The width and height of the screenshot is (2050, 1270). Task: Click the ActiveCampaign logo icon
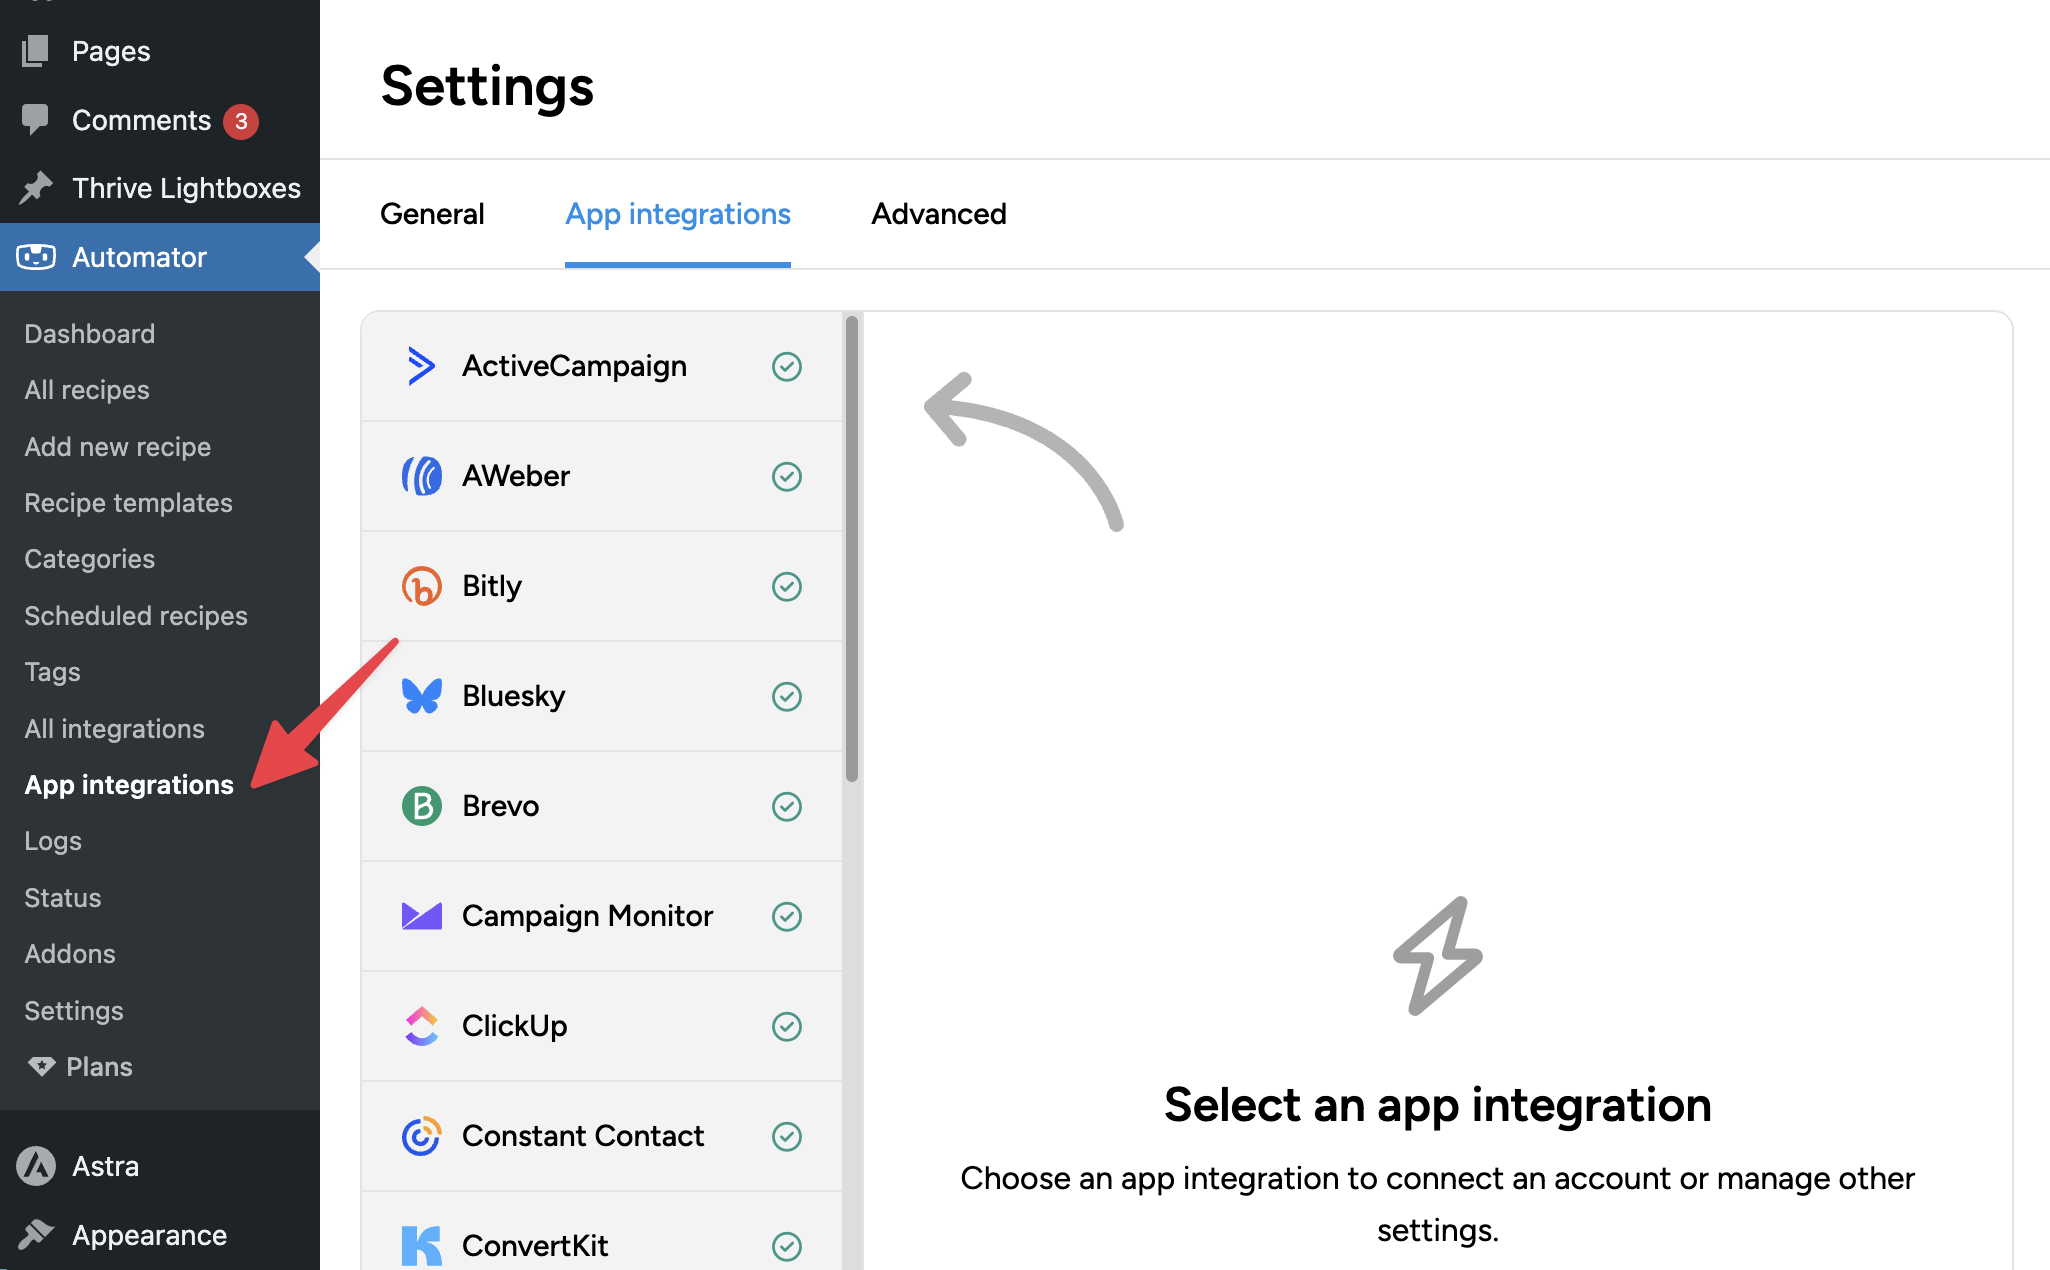[x=421, y=366]
